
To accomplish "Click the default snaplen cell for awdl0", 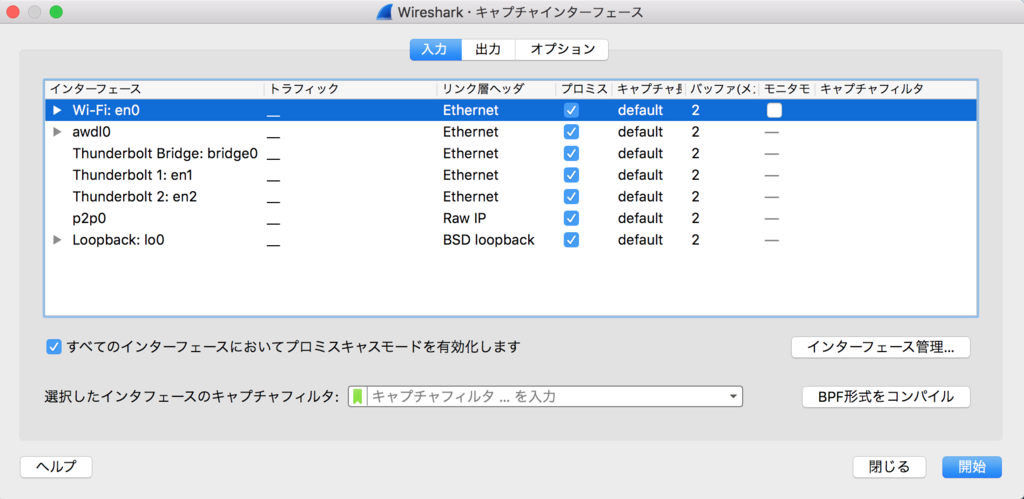I will [640, 132].
